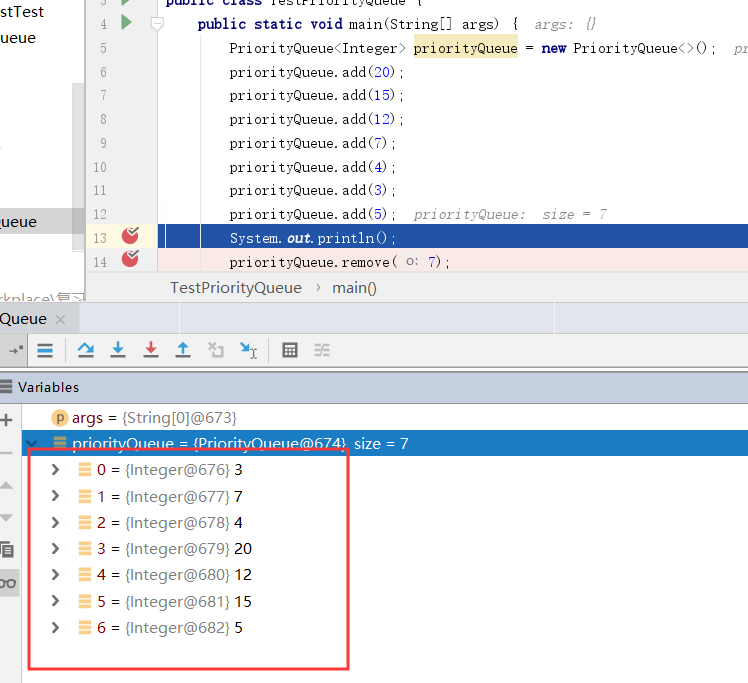Click the Show Execution Point icon
This screenshot has height=683, width=748.
click(x=45, y=351)
